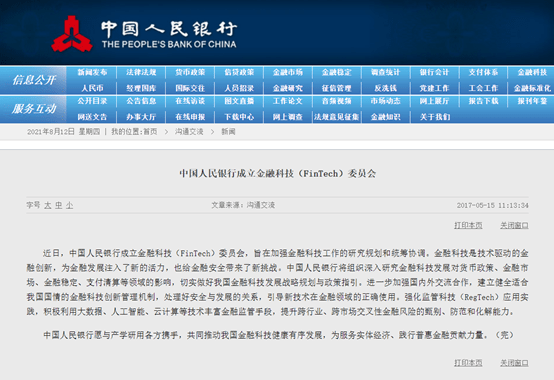
Task: Open the 金融科技 section
Action: pyautogui.click(x=532, y=72)
